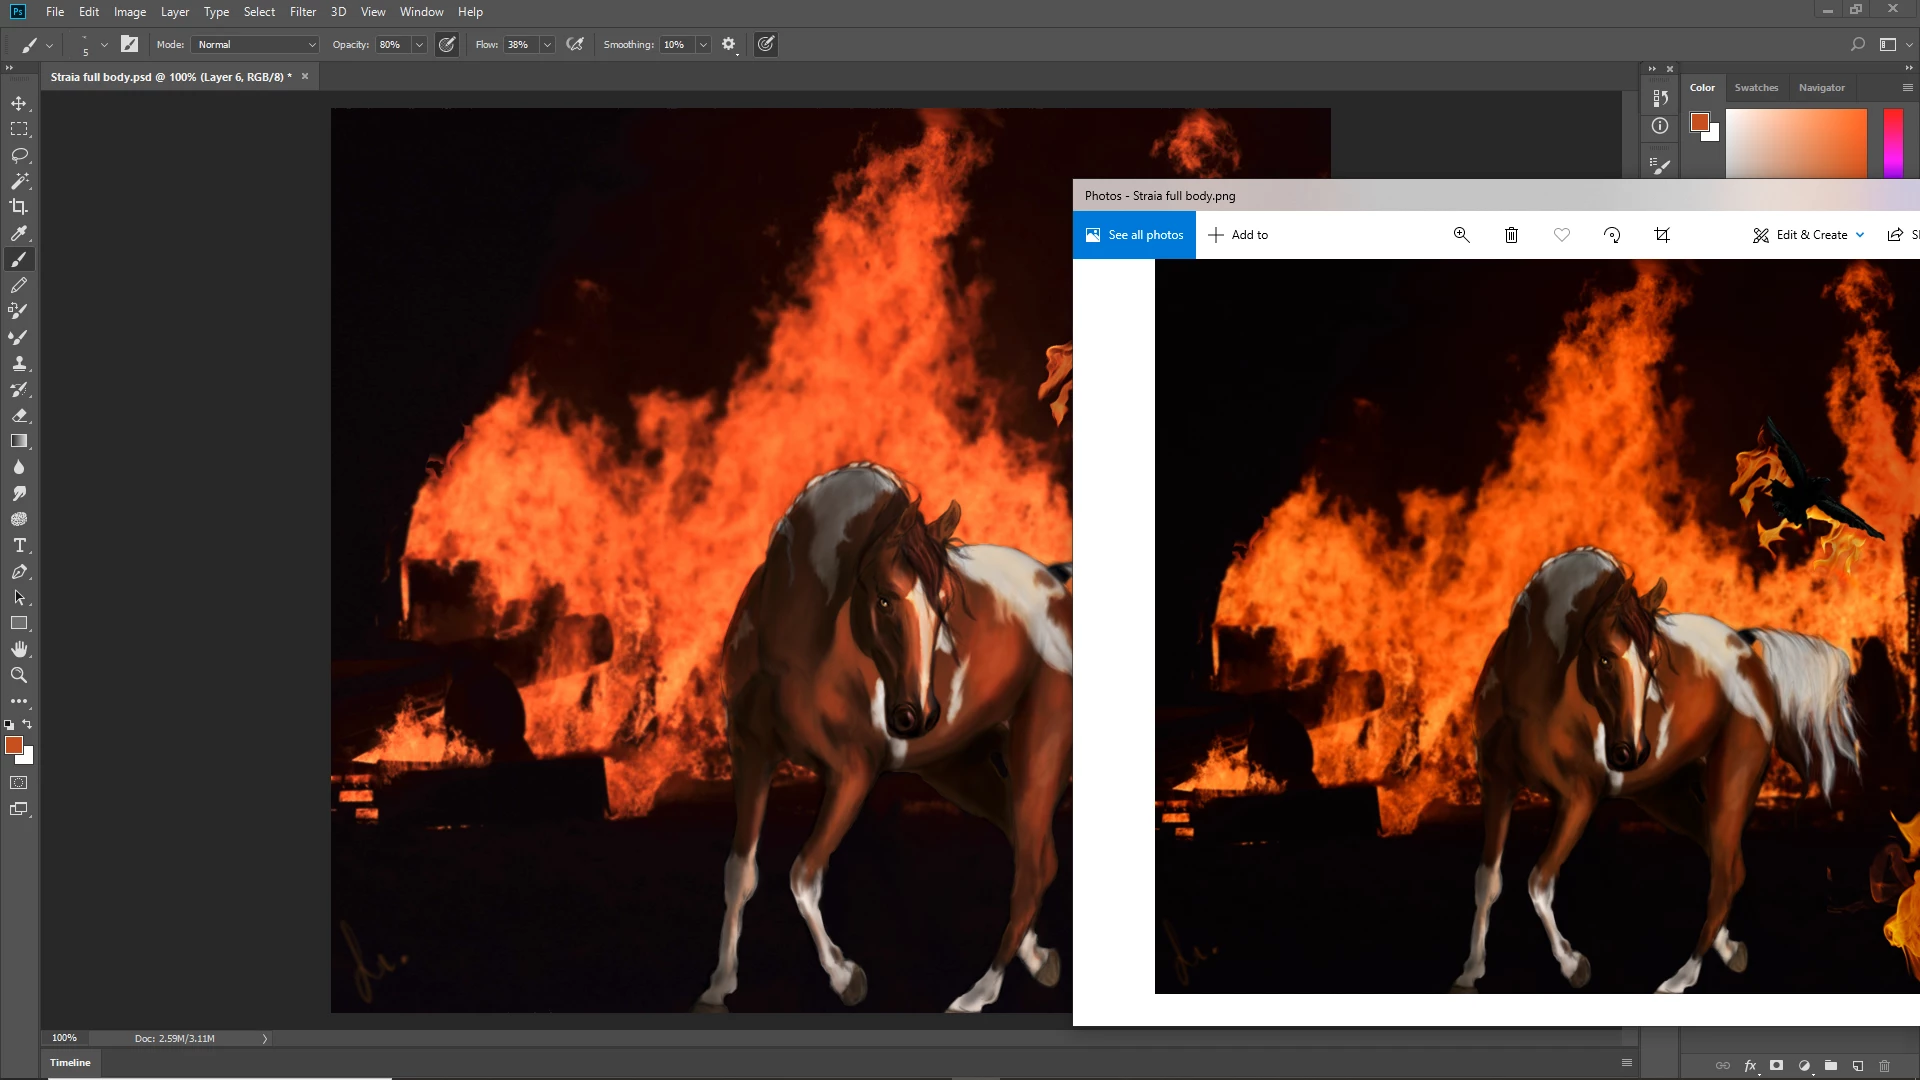The image size is (1920, 1080).
Task: Toggle airbrush-style build-up effects
Action: (x=575, y=44)
